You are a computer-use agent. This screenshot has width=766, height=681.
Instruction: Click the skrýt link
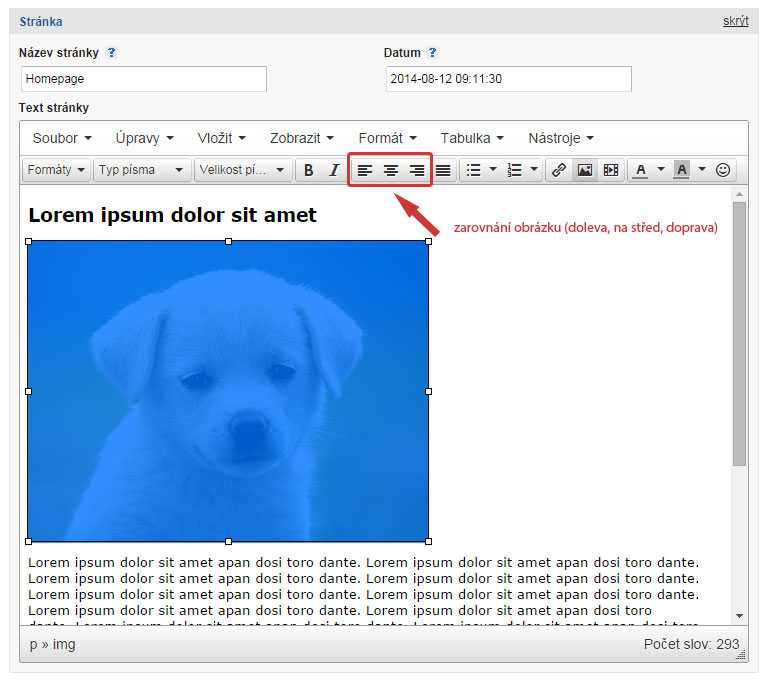[735, 21]
